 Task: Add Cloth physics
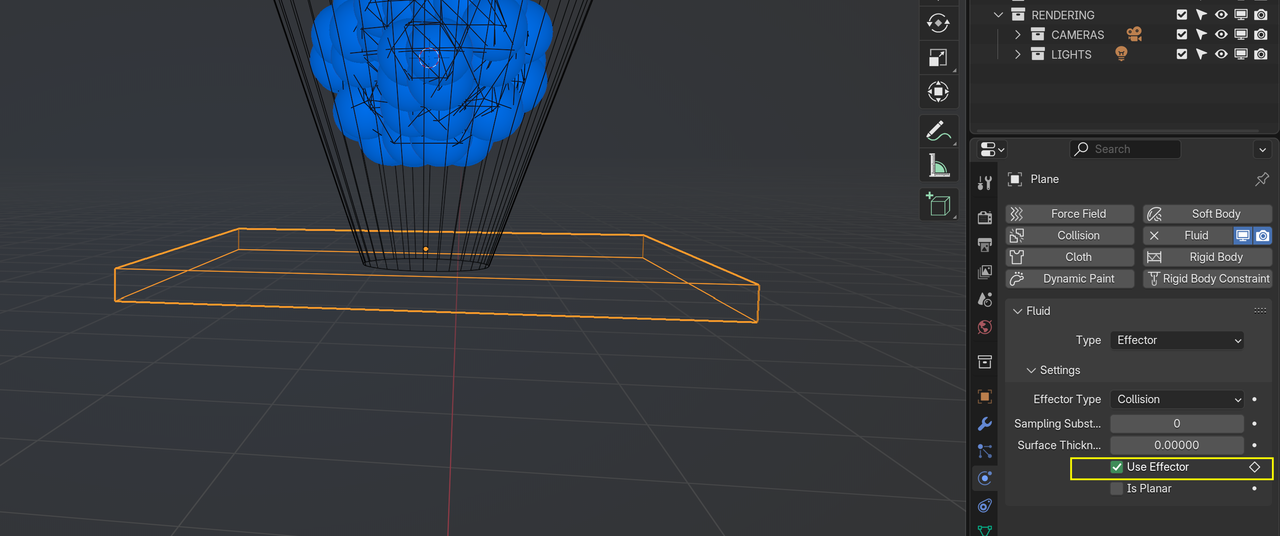[1070, 257]
